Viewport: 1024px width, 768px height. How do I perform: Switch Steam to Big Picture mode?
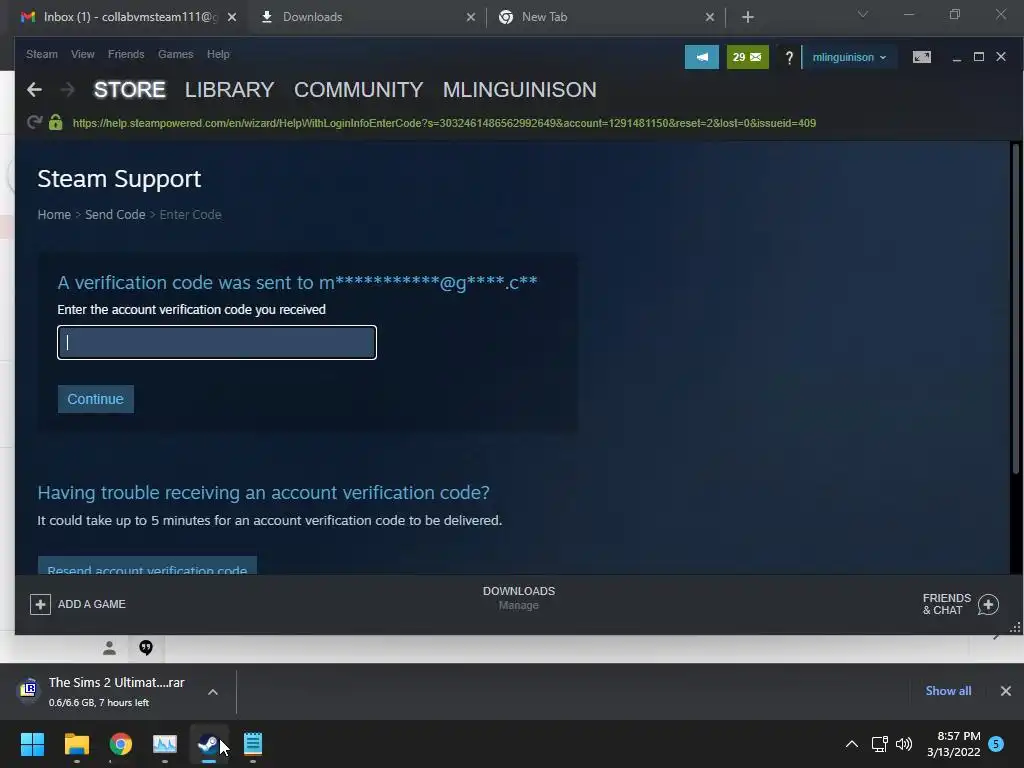(921, 57)
